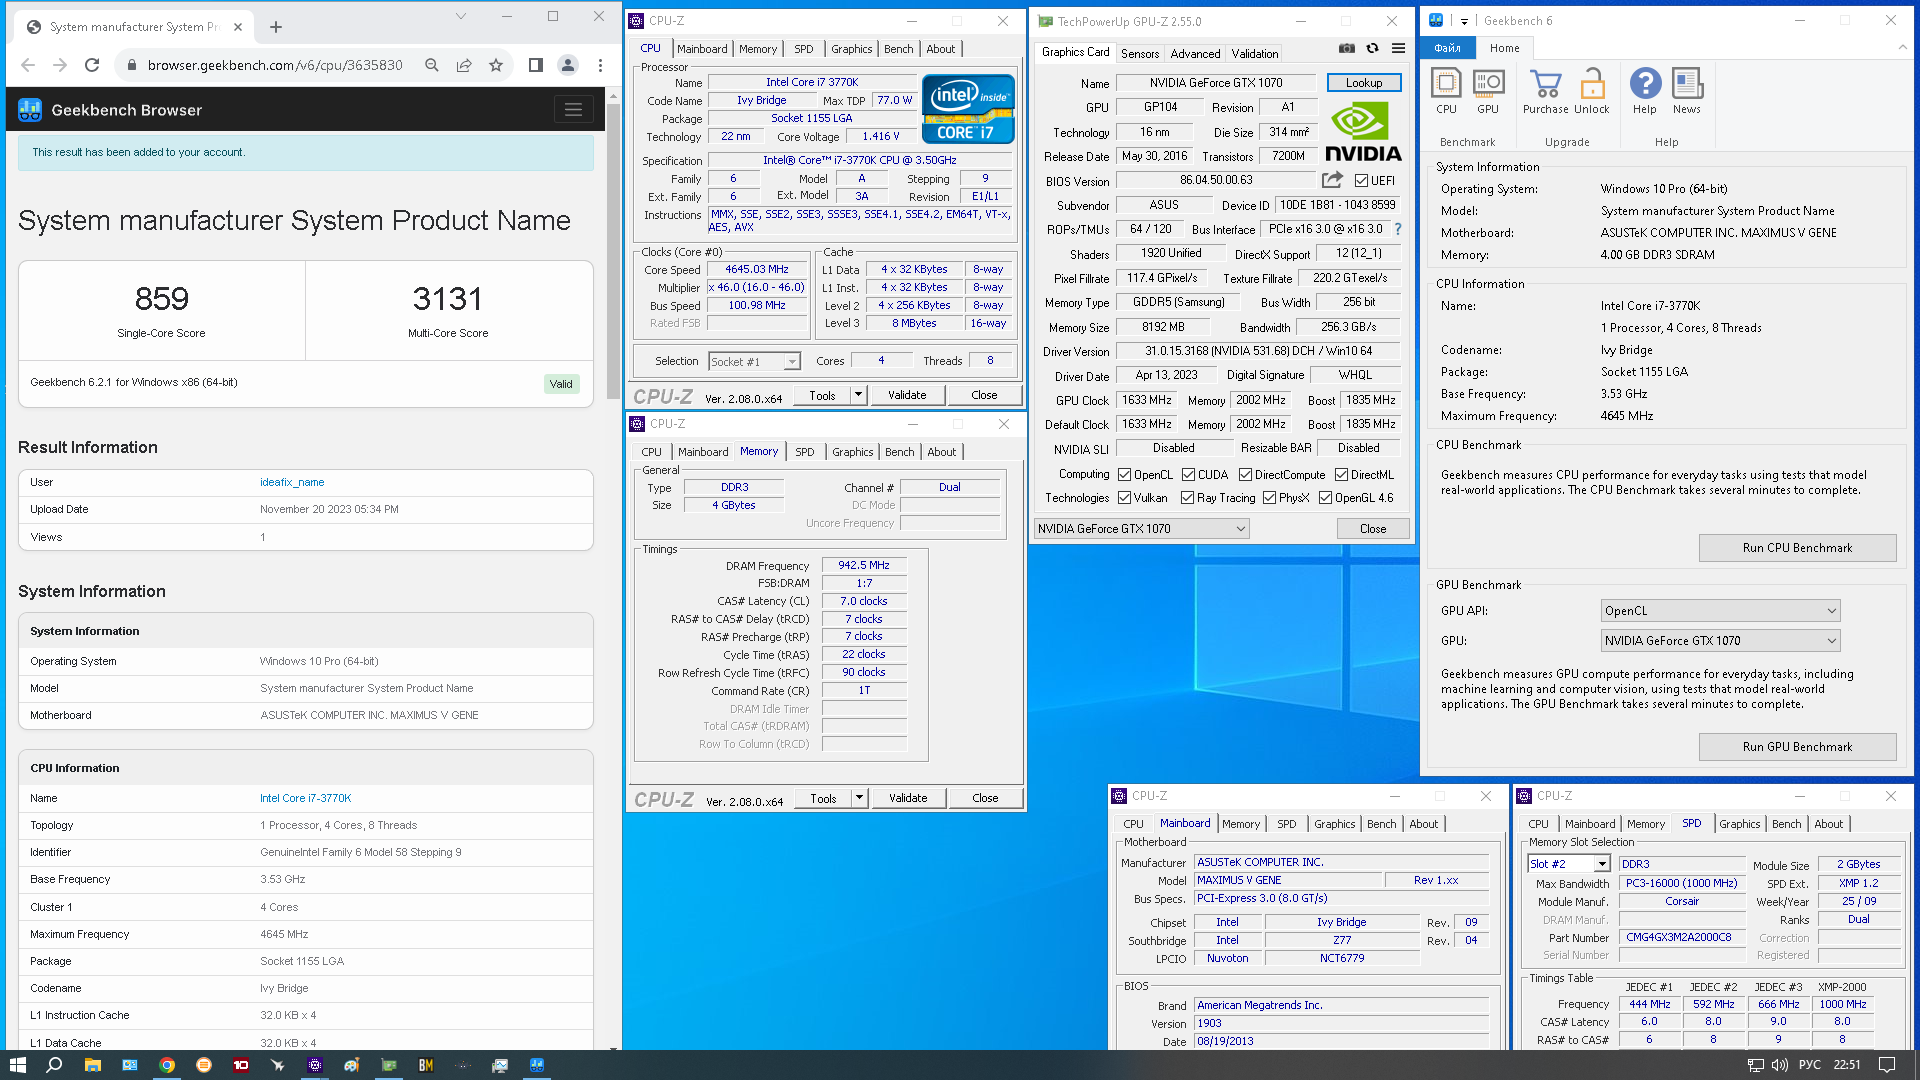Open GPU-Z hamburger menu
Viewport: 1920px width, 1080px height.
(1398, 48)
